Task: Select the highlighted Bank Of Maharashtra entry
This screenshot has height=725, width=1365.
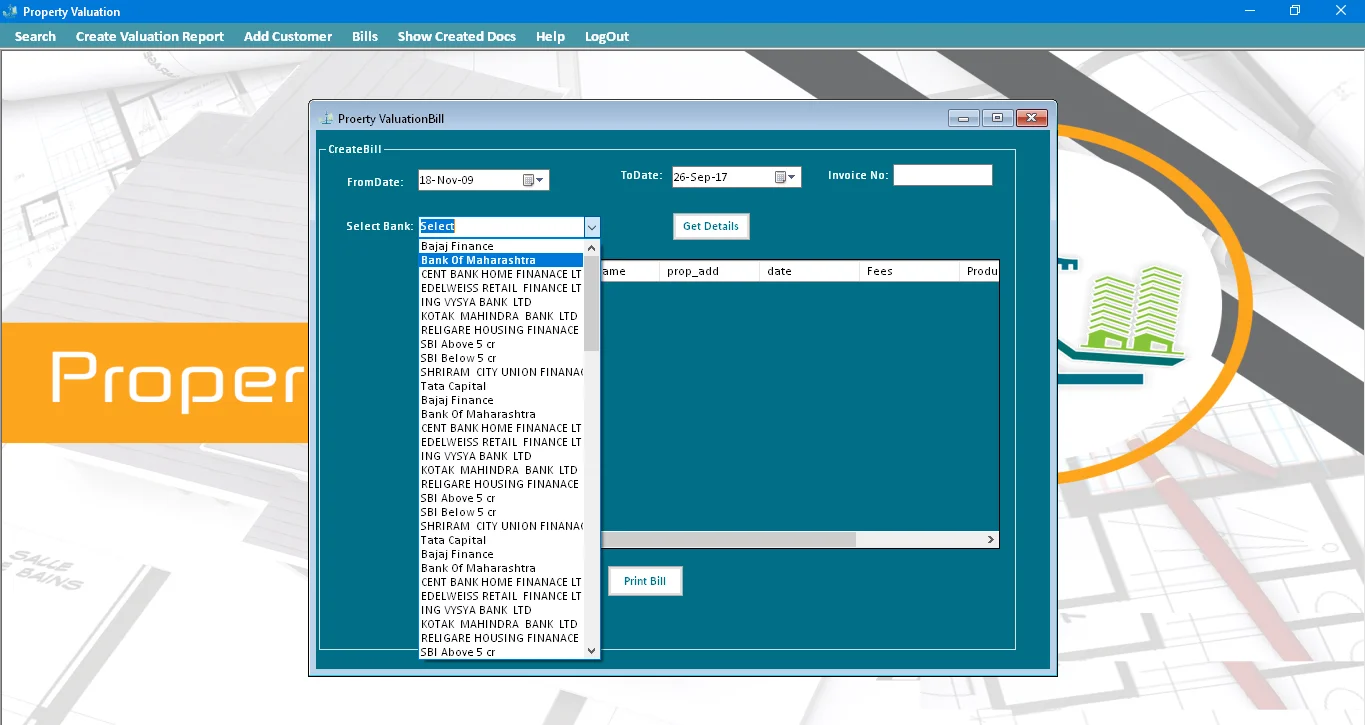Action: 501,260
